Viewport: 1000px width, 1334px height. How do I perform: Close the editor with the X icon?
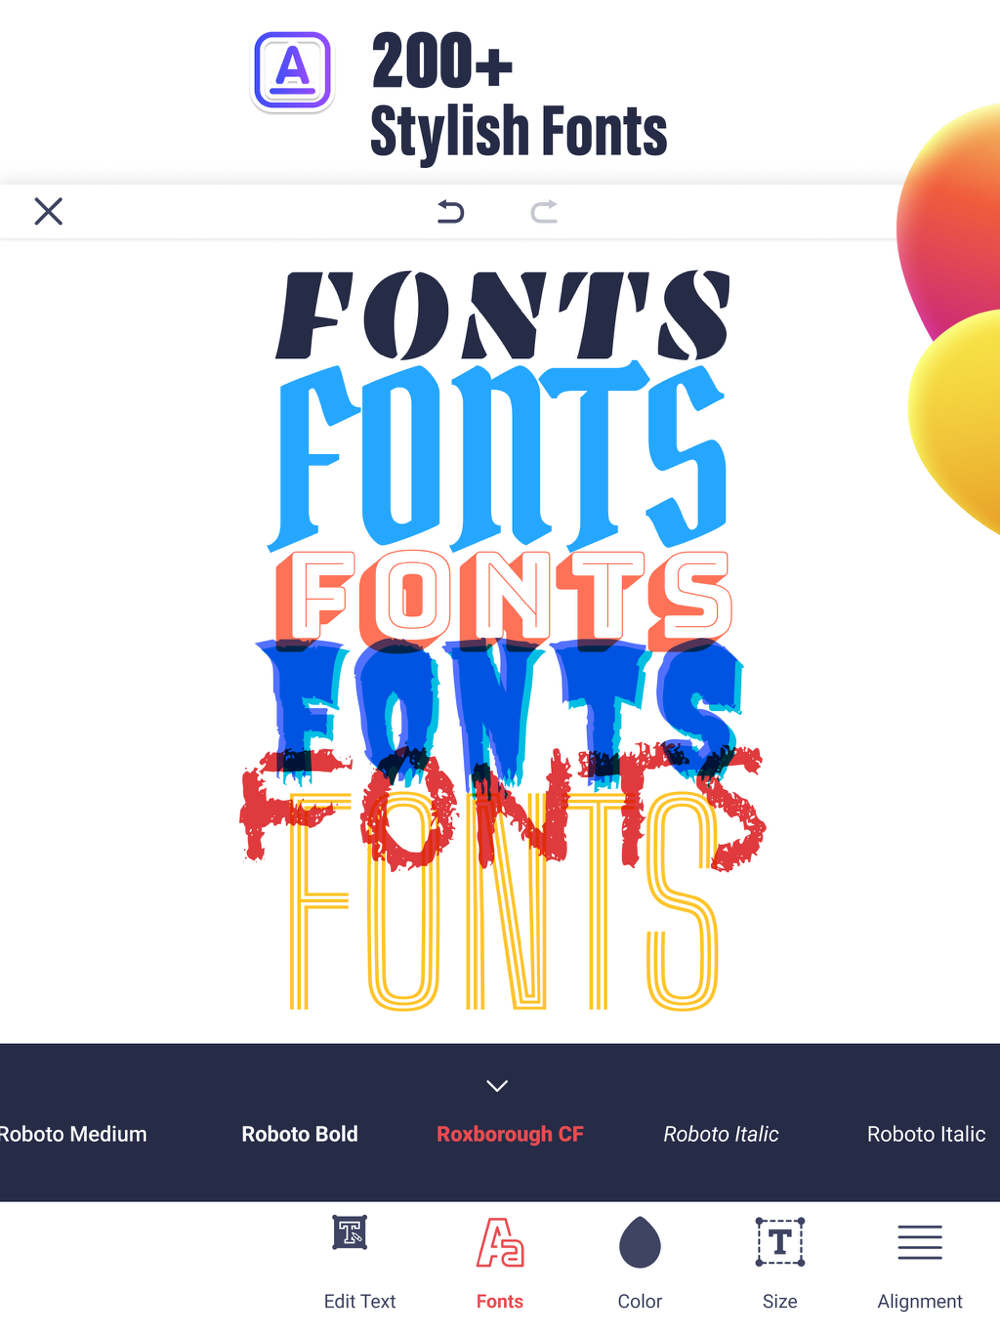(48, 211)
